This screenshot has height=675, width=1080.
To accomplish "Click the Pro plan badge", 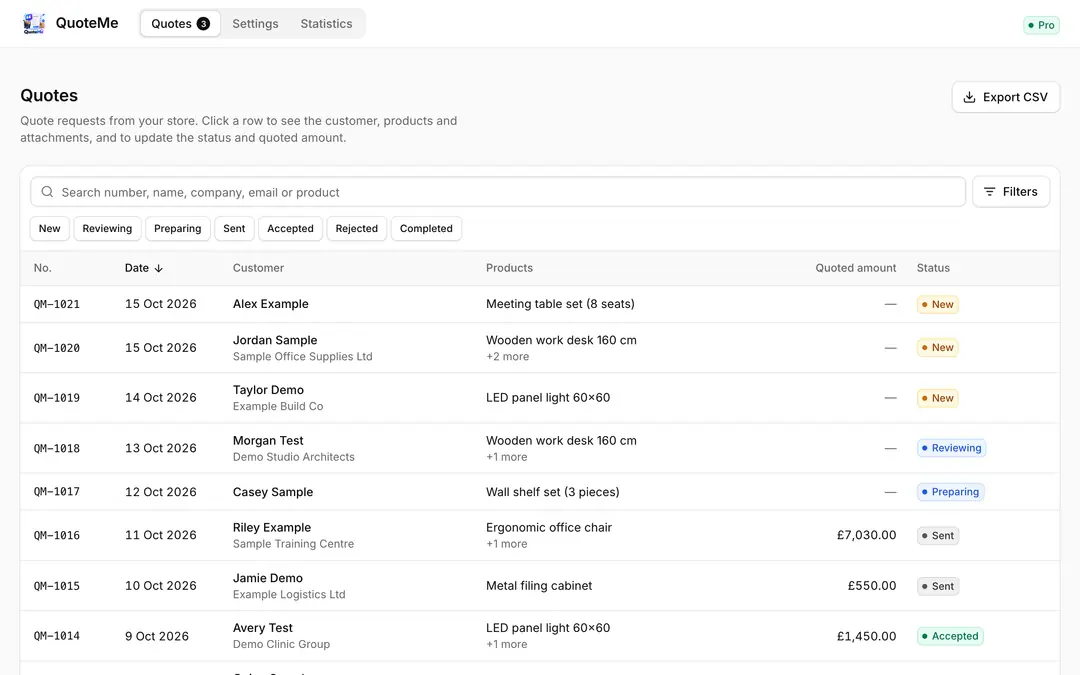I will 1041,25.
